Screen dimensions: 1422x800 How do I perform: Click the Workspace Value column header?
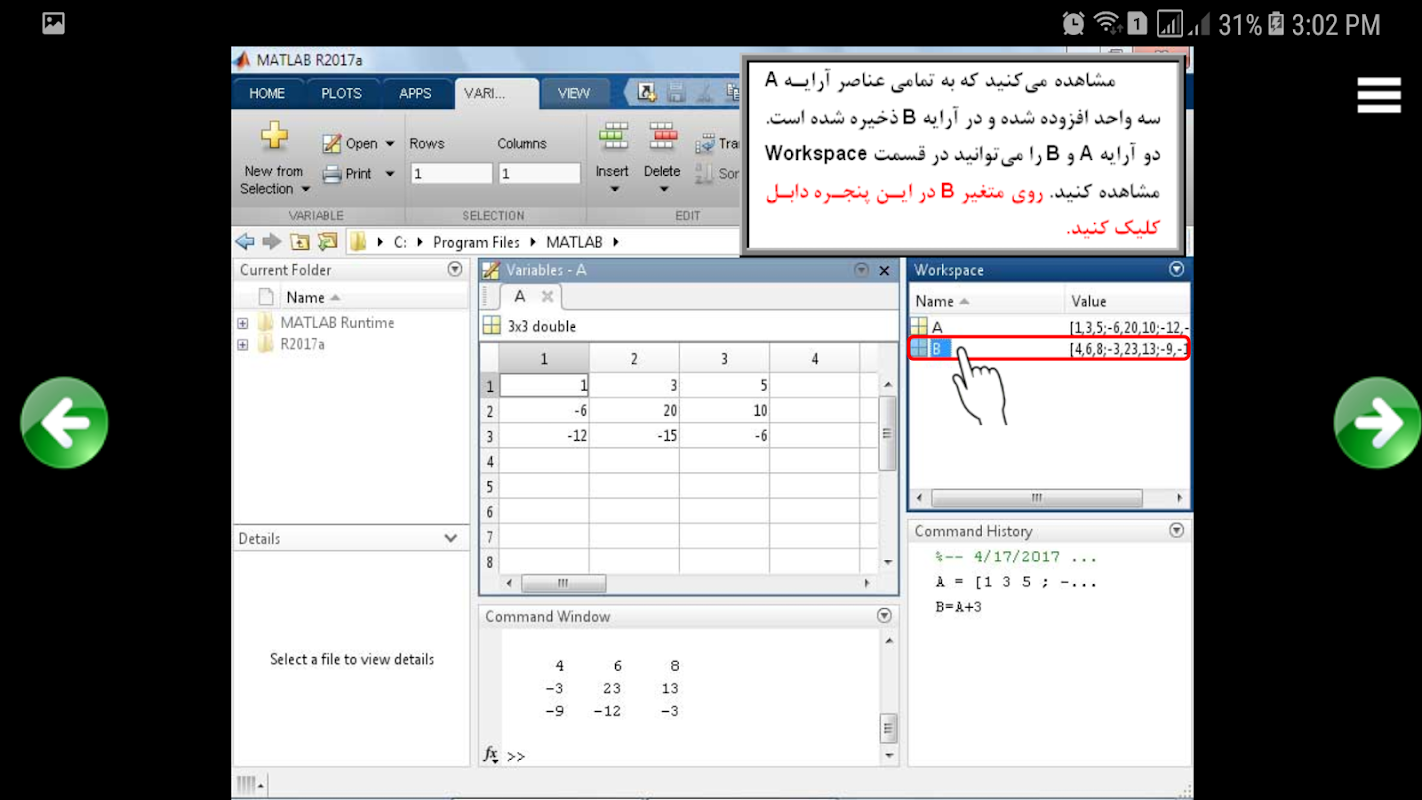coord(1127,301)
